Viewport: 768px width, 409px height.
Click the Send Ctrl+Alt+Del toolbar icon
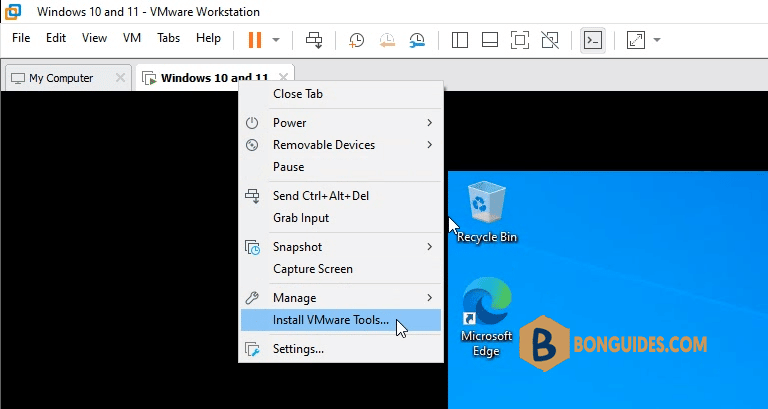[x=314, y=40]
